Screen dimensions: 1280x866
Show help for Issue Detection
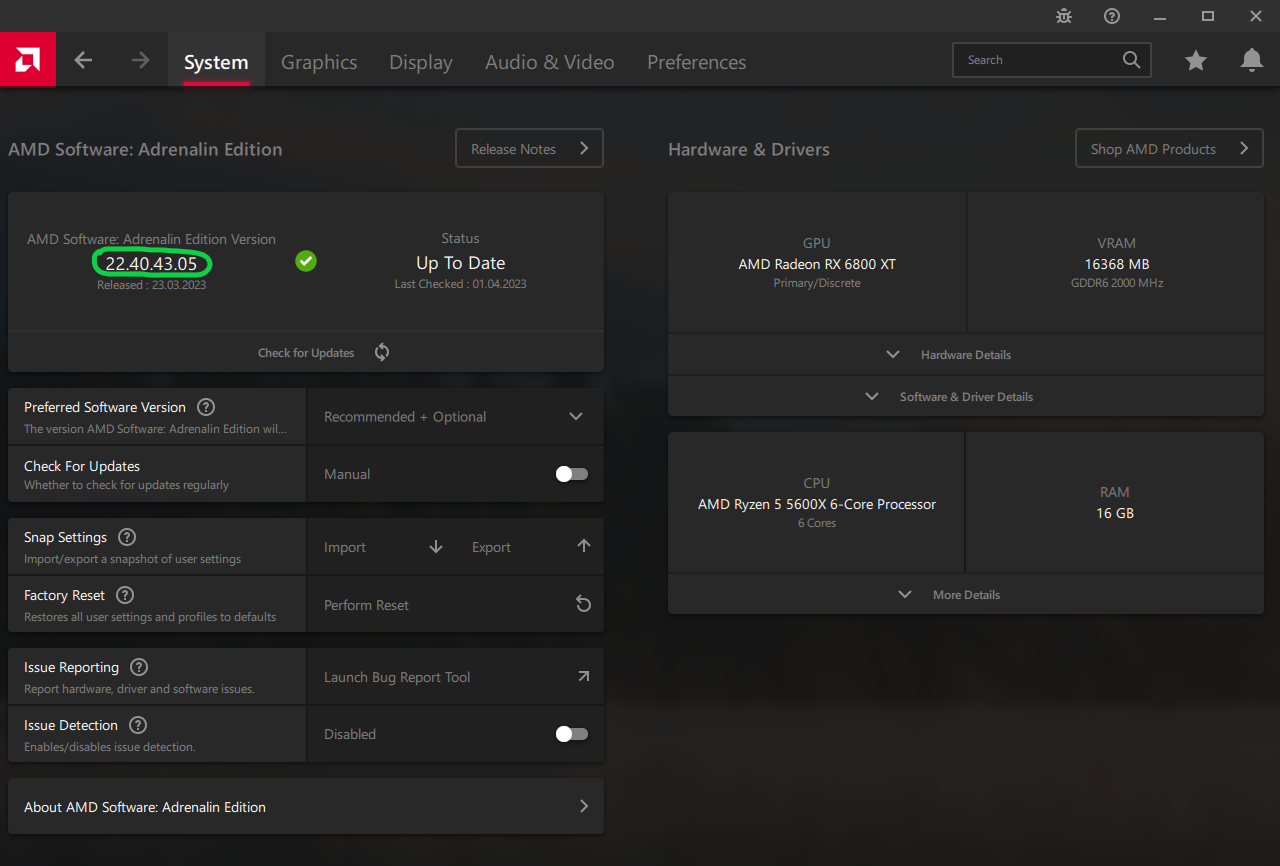(138, 725)
